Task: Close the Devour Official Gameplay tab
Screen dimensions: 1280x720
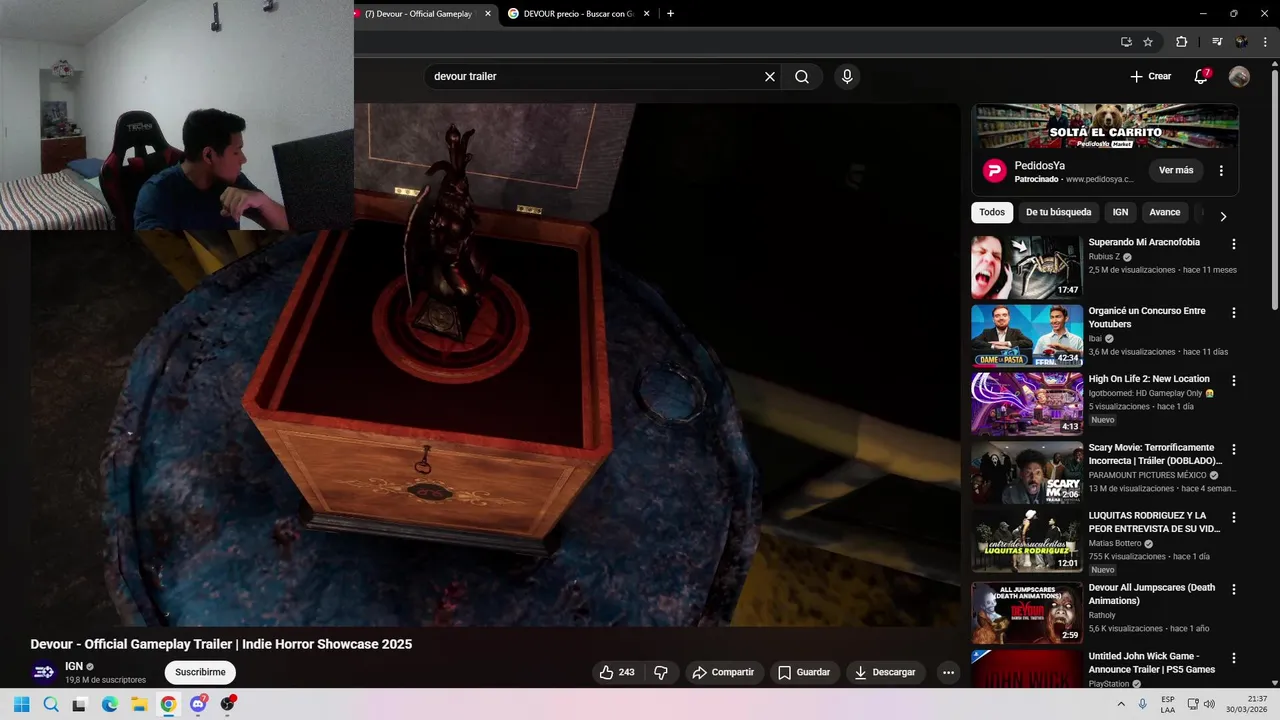Action: (x=488, y=14)
